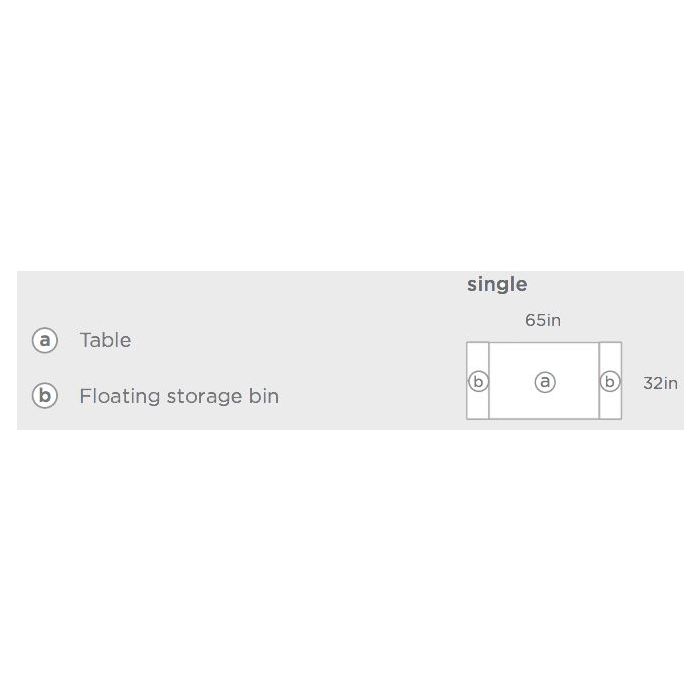
Task: Select the right "b" marker in the diagram
Action: (610, 381)
